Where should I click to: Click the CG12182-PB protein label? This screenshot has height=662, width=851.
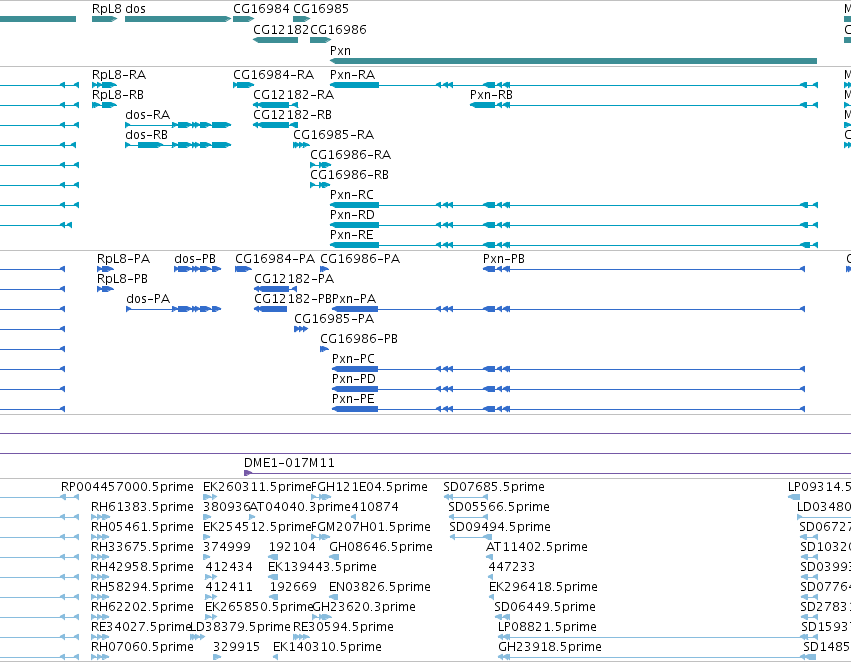click(x=293, y=298)
